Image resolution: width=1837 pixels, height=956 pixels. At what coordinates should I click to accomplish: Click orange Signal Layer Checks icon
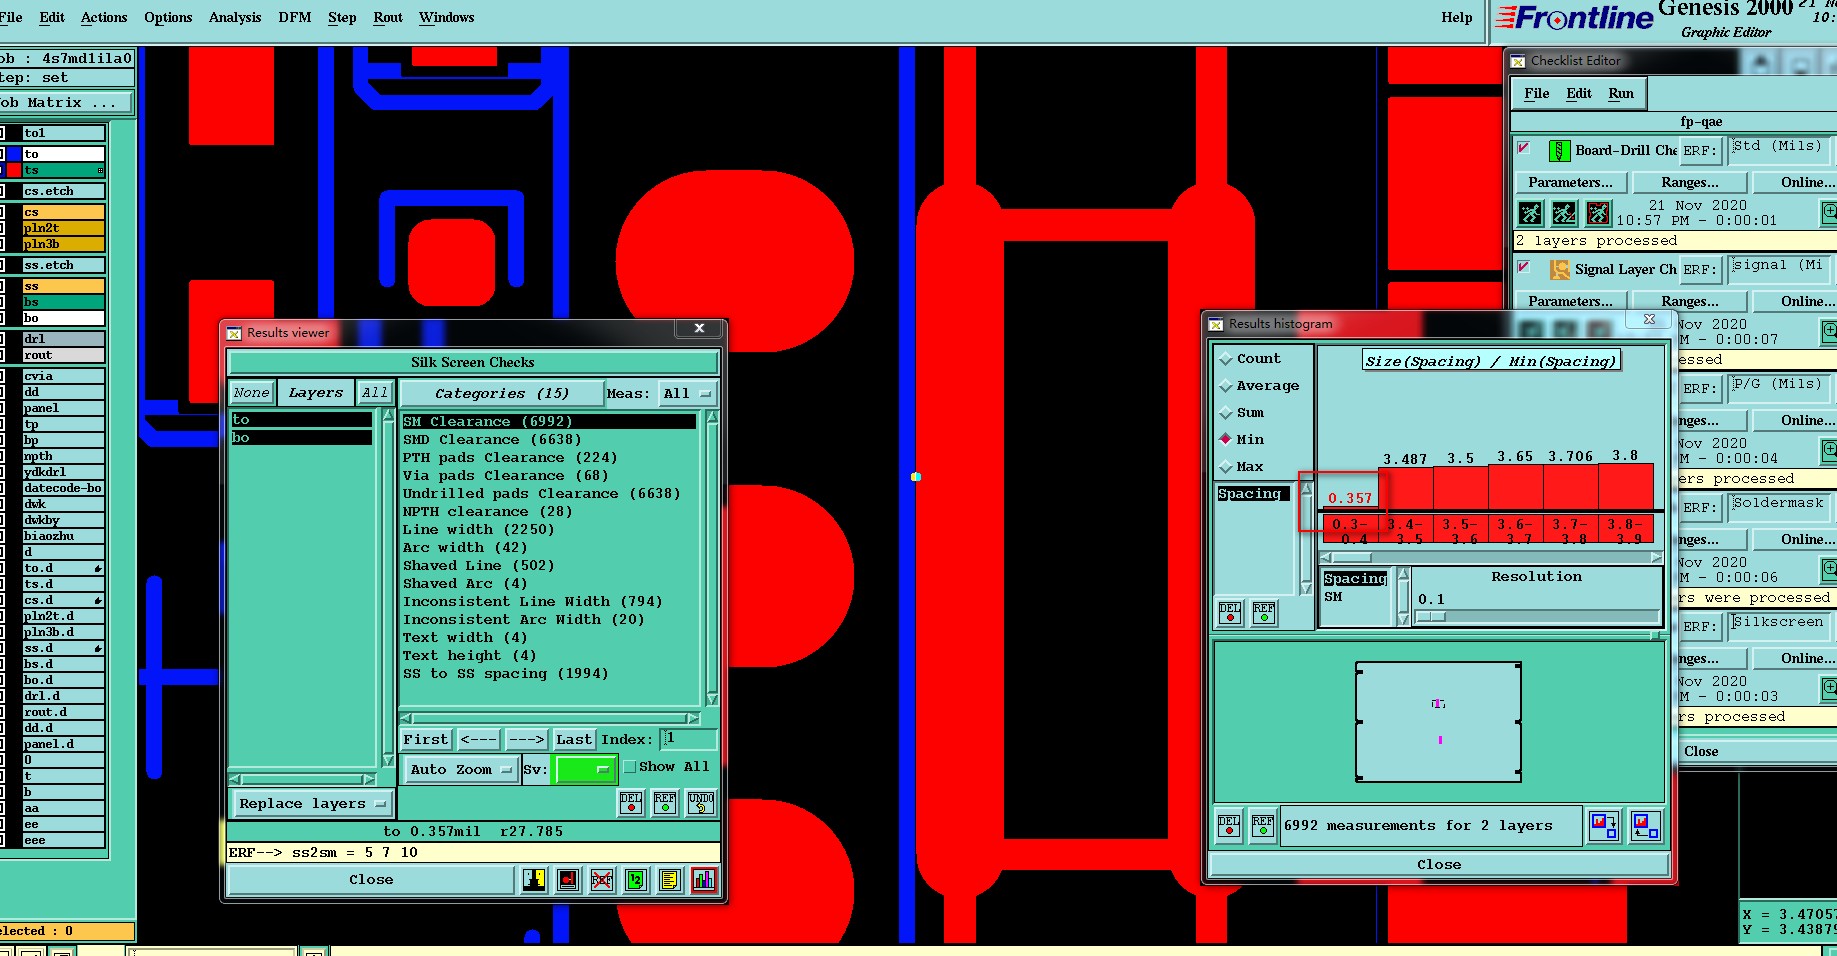(x=1559, y=270)
